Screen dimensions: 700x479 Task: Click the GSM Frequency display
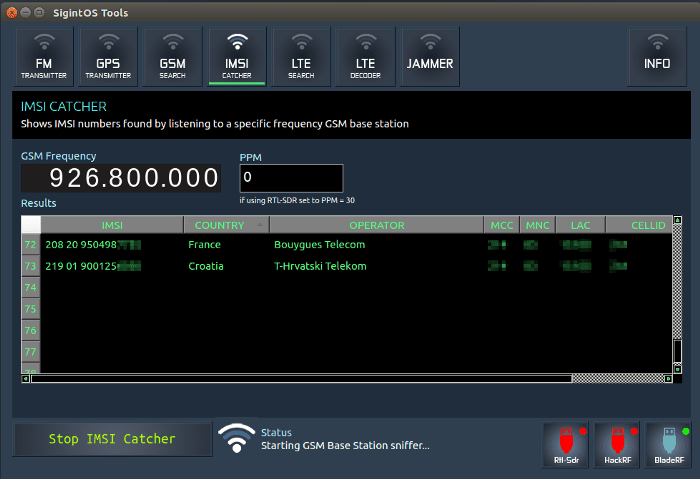[121, 178]
